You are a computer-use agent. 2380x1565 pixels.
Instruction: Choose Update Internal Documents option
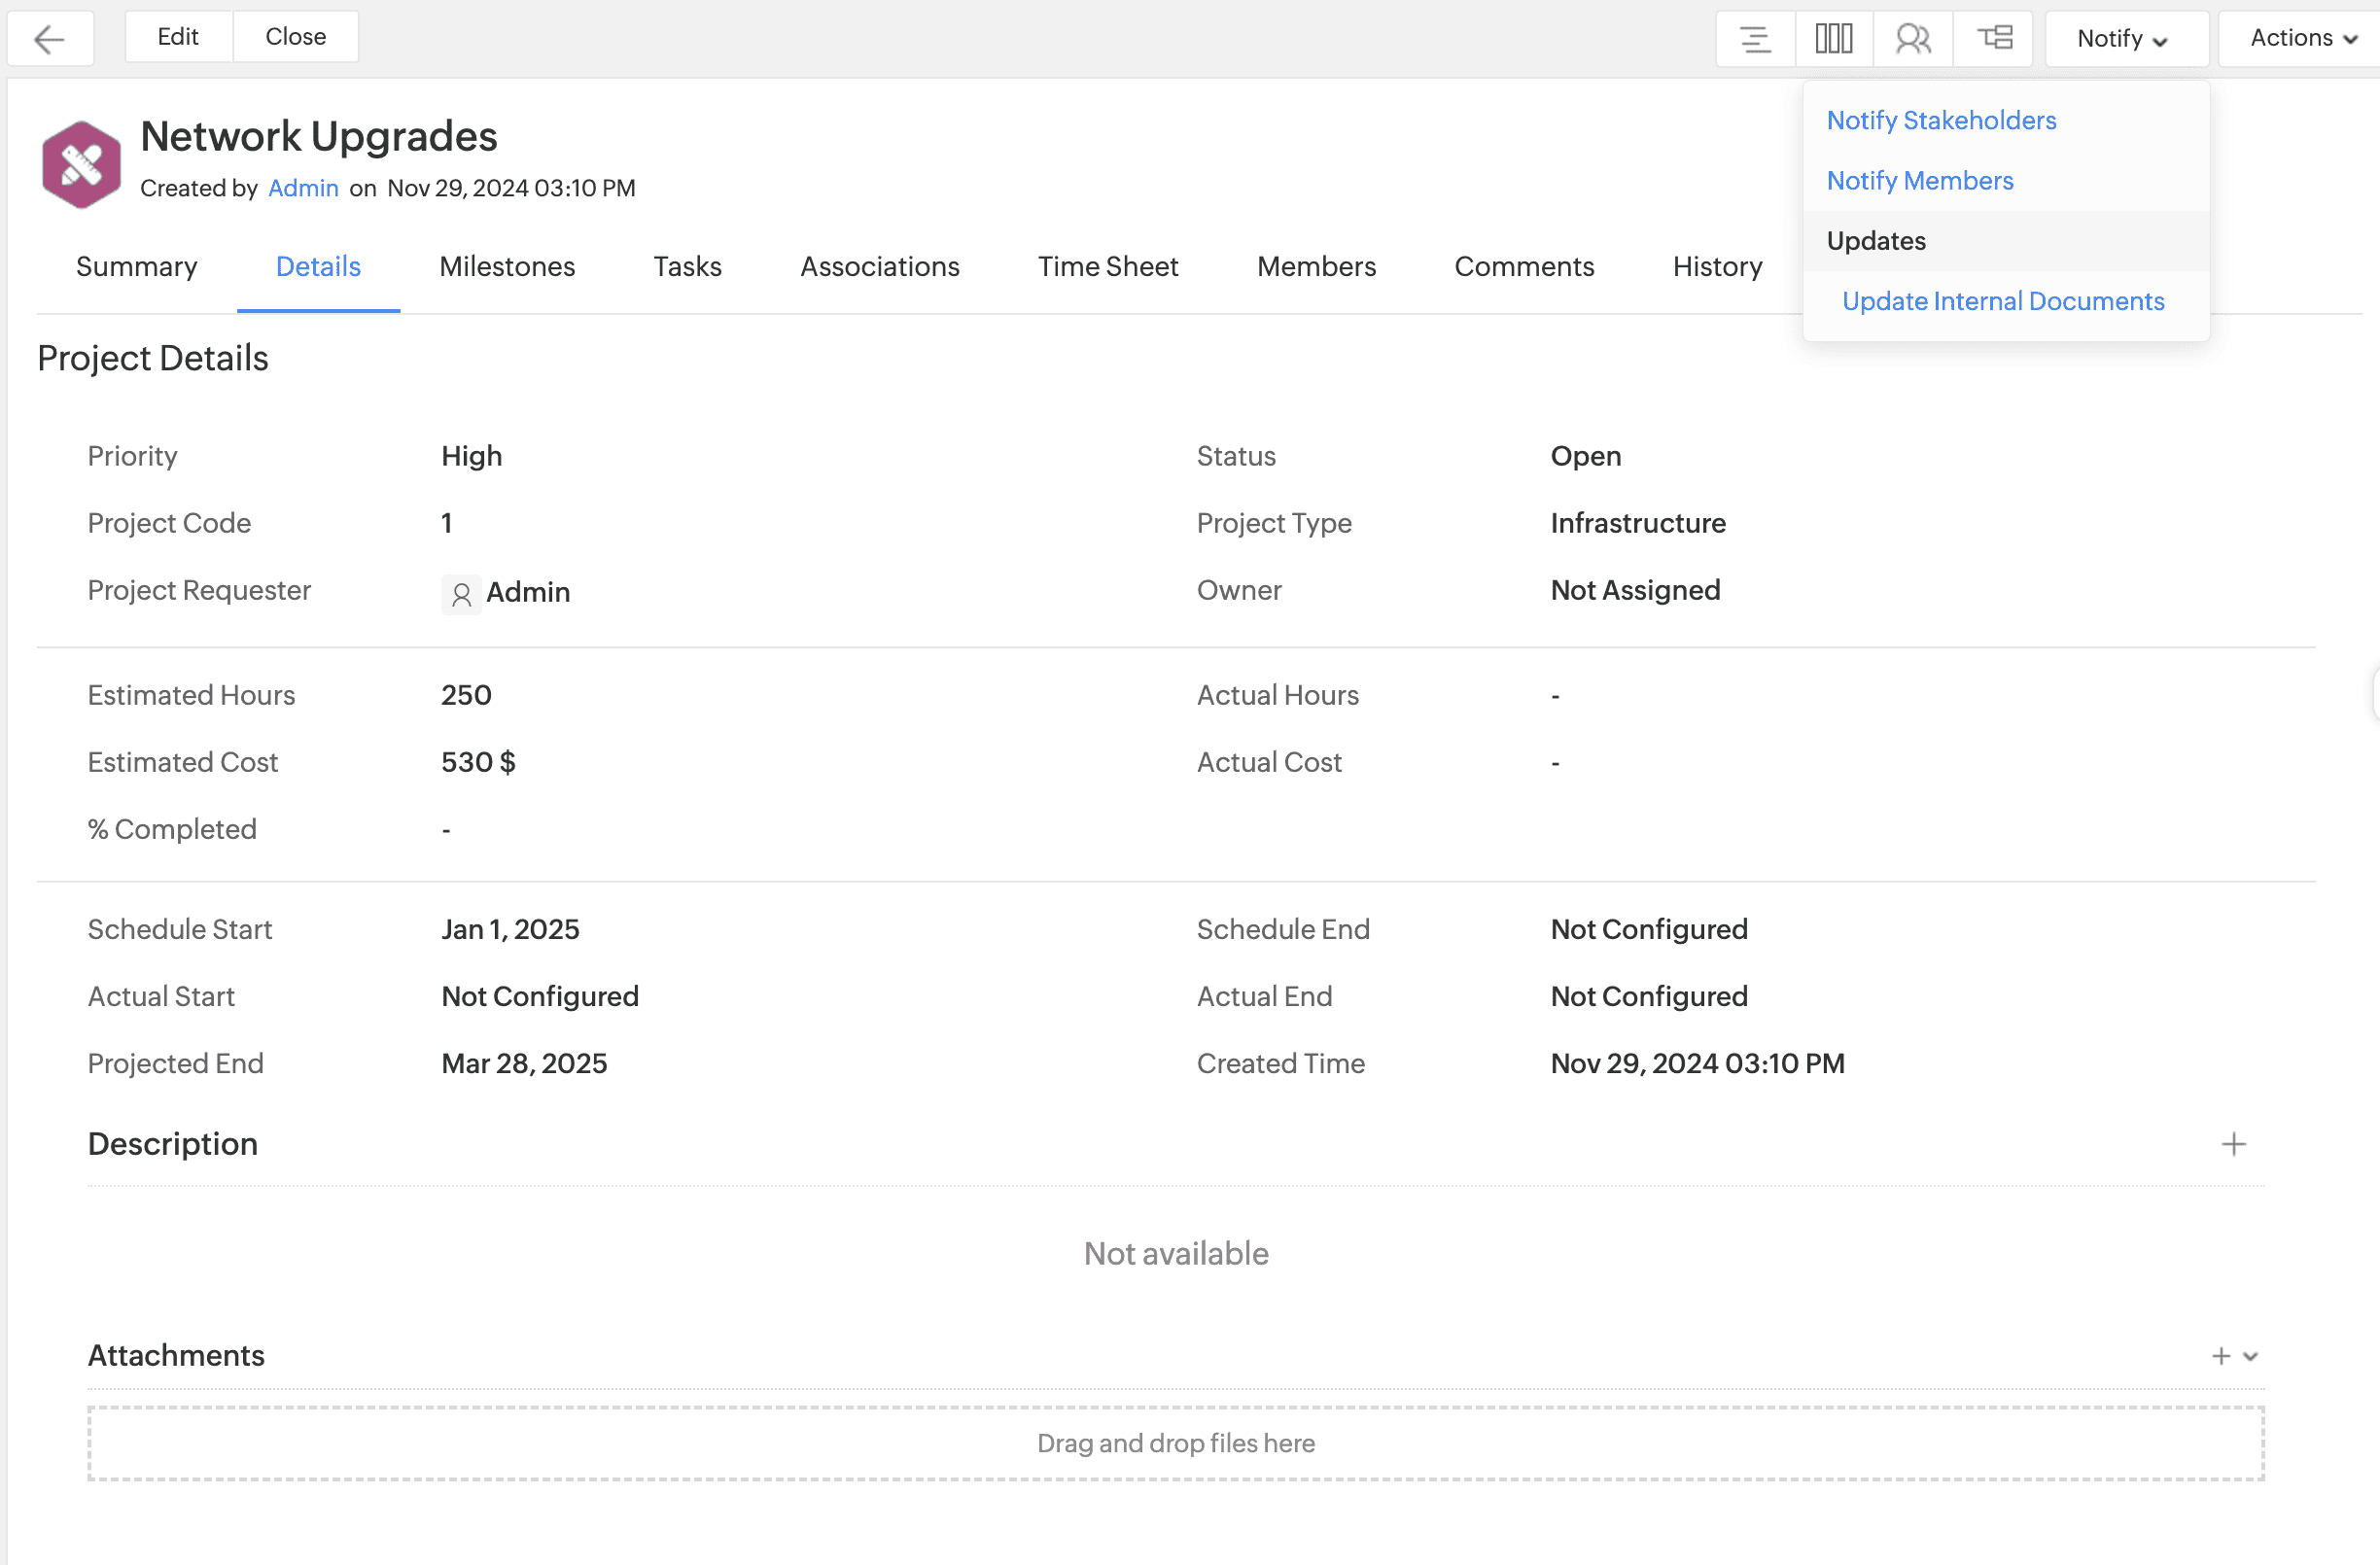(2002, 301)
